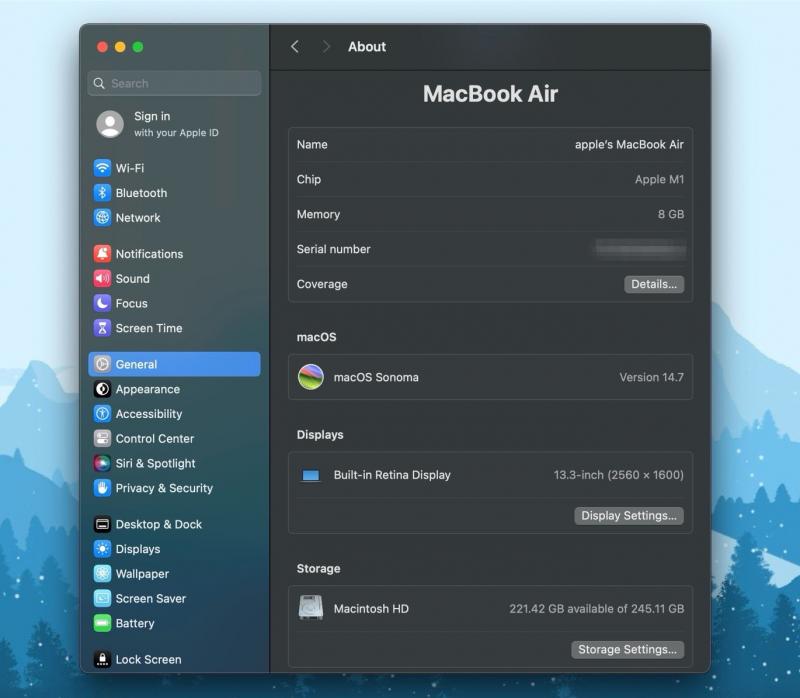Click the Desktop & Dock icon
This screenshot has width=800, height=698.
(103, 524)
